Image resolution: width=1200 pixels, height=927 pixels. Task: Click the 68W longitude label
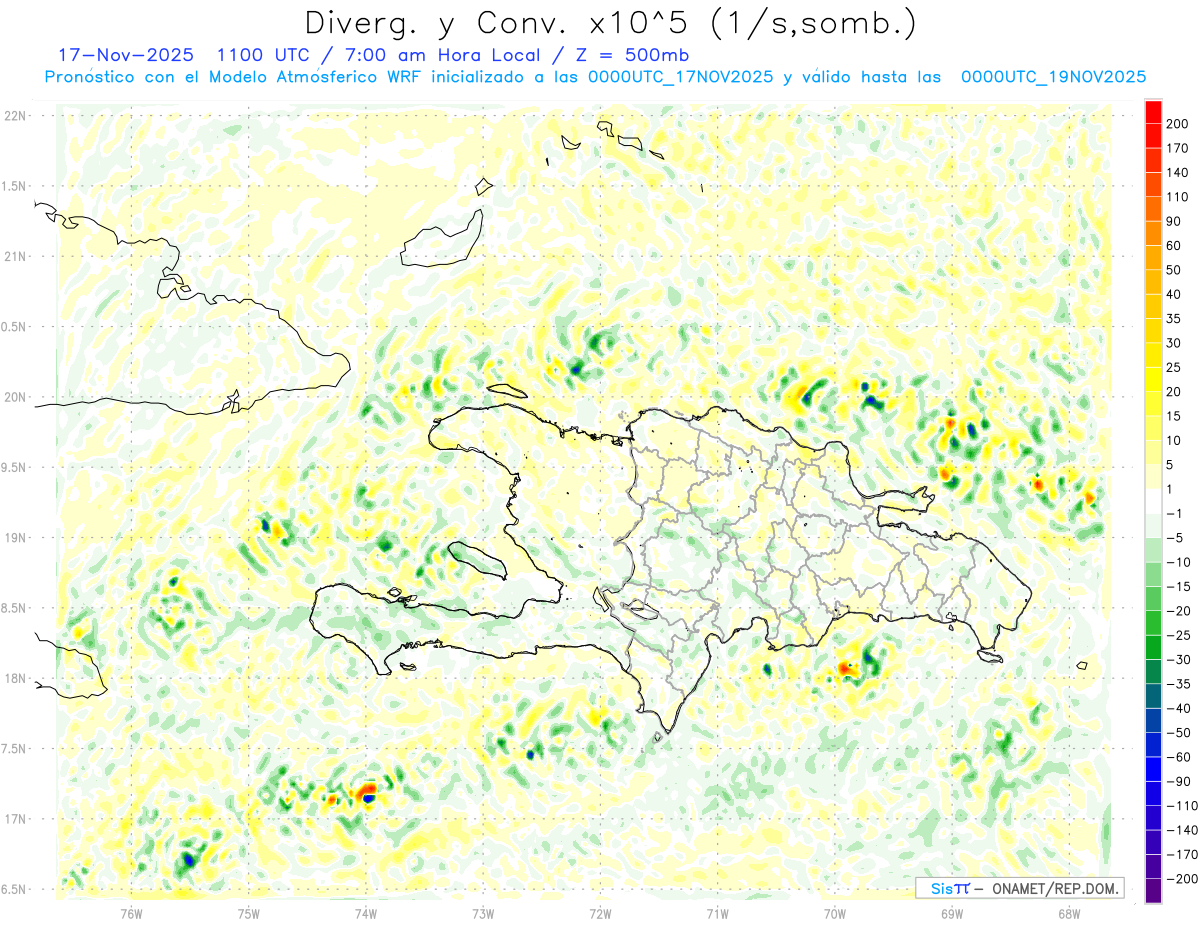coord(1068,913)
